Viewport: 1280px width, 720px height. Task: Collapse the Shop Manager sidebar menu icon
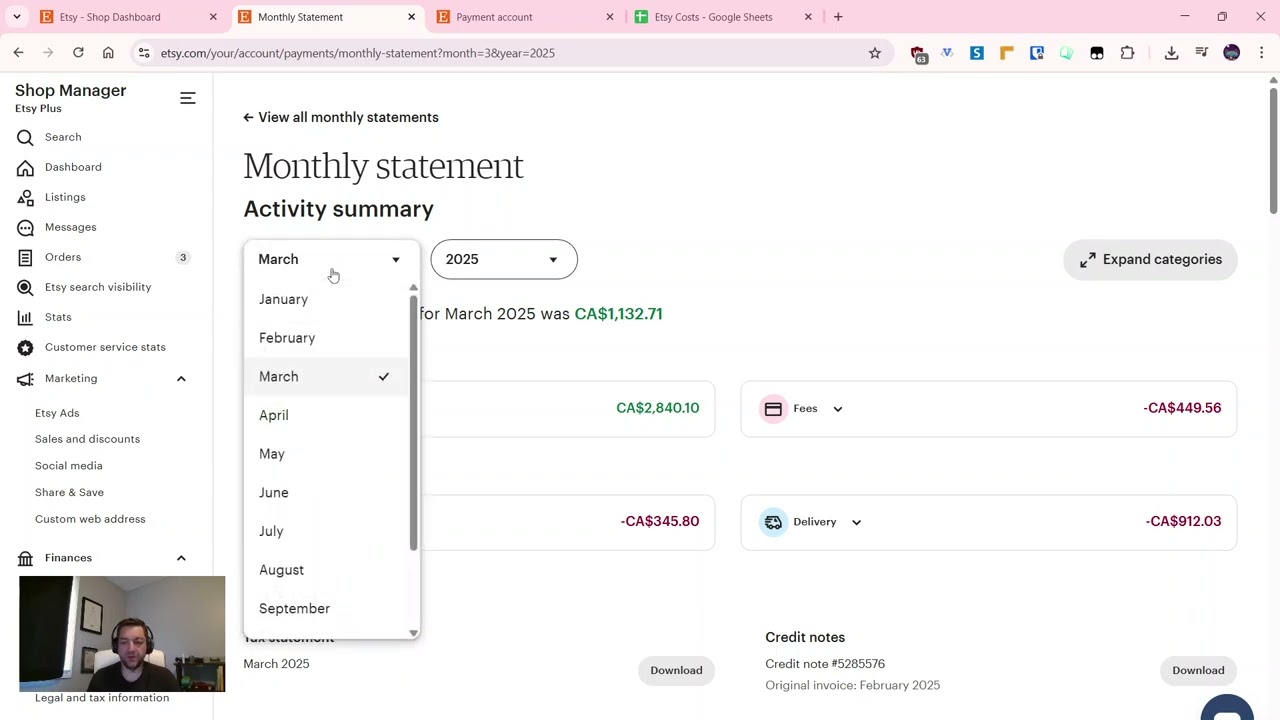(x=188, y=98)
